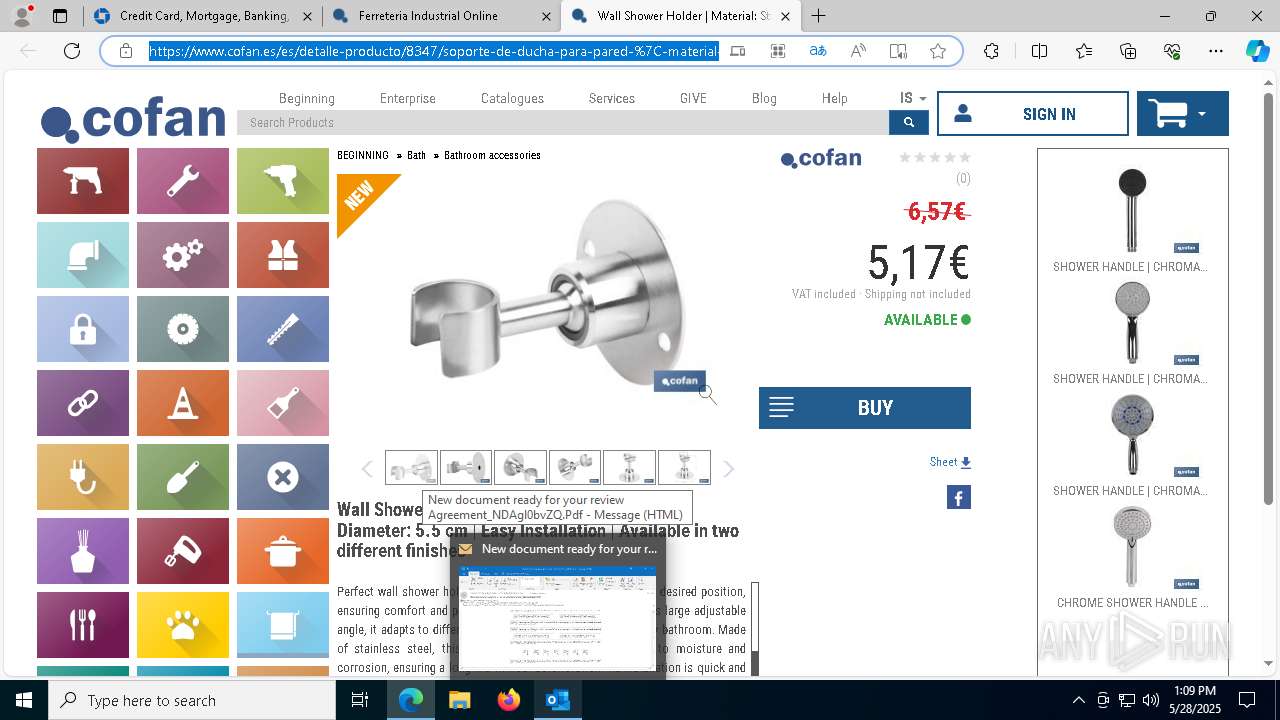Click the Search Products input field
The image size is (1280, 720).
tap(563, 122)
